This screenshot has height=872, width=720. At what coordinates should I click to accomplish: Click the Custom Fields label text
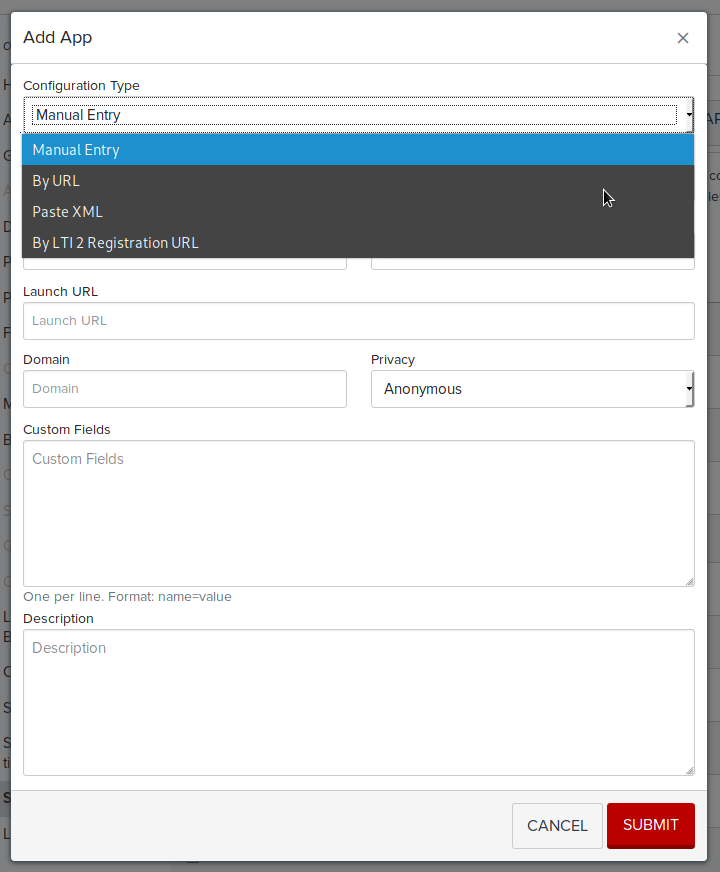click(66, 430)
